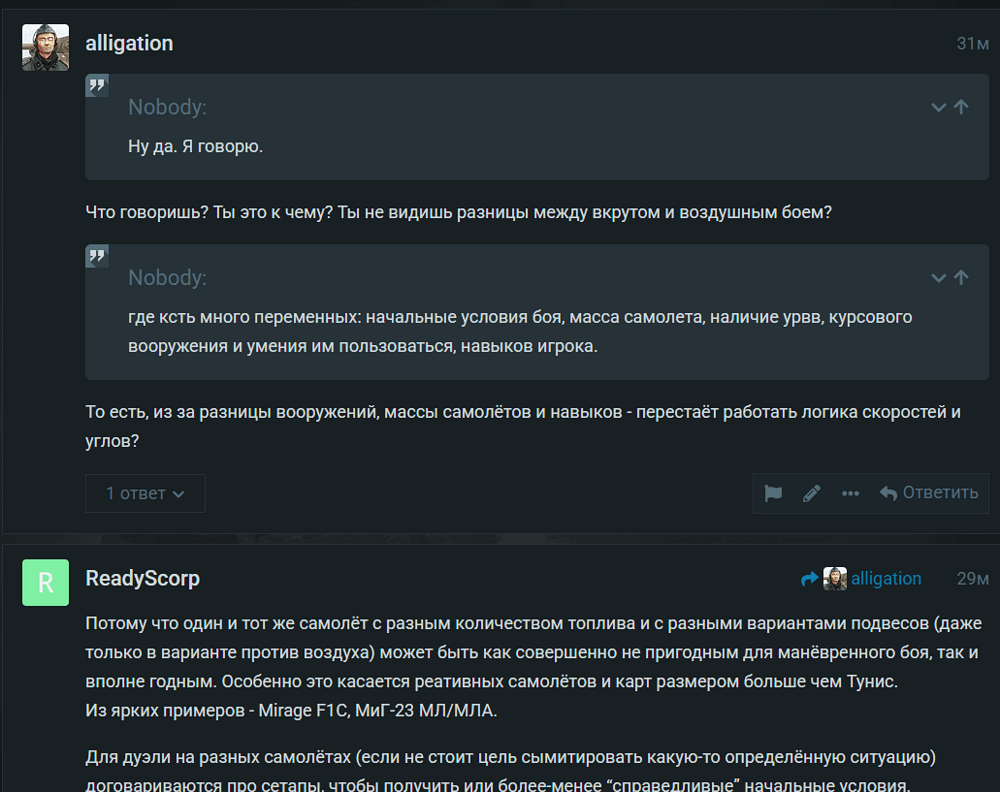
Task: Flag the alligation post with the flag icon
Action: pyautogui.click(x=773, y=493)
